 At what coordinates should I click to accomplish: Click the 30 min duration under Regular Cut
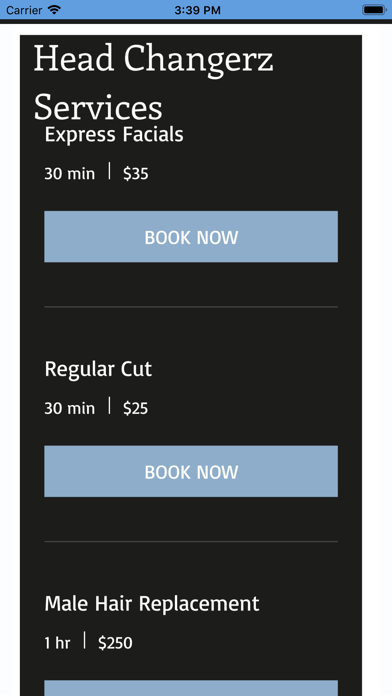70,408
